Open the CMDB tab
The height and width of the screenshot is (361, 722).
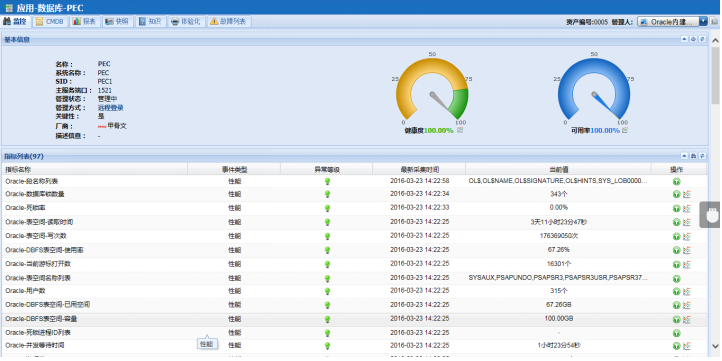50,22
